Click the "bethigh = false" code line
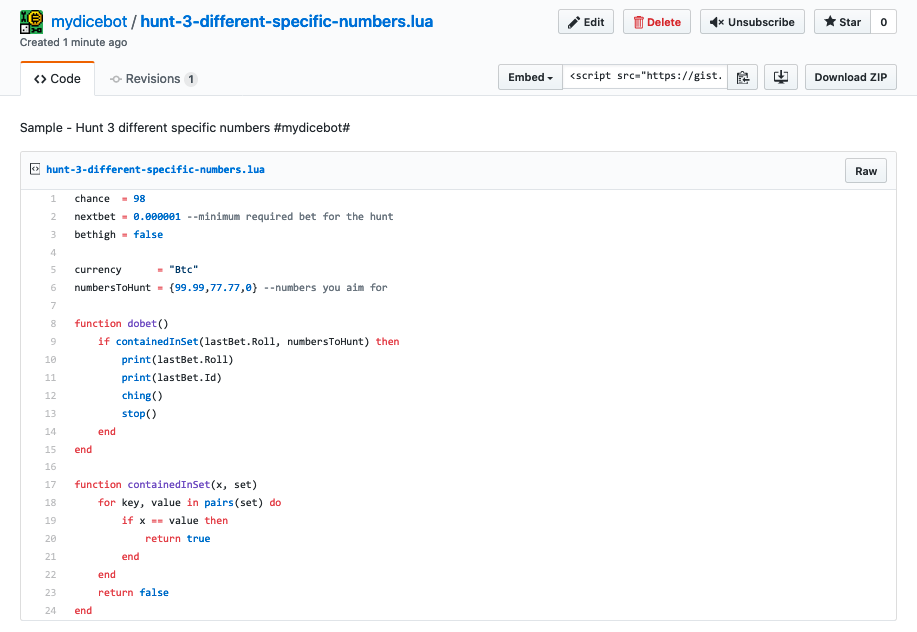This screenshot has width=917, height=632. (119, 234)
